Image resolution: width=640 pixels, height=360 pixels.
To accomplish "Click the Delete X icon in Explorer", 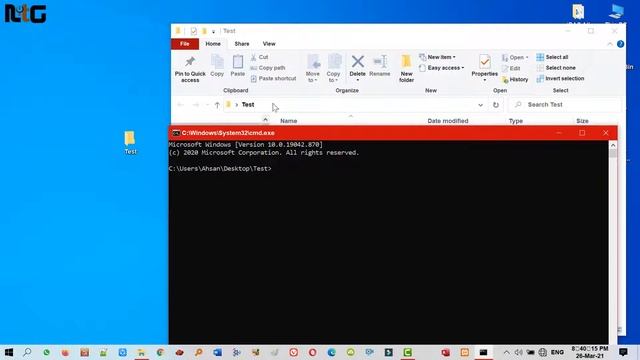I will [x=358, y=62].
